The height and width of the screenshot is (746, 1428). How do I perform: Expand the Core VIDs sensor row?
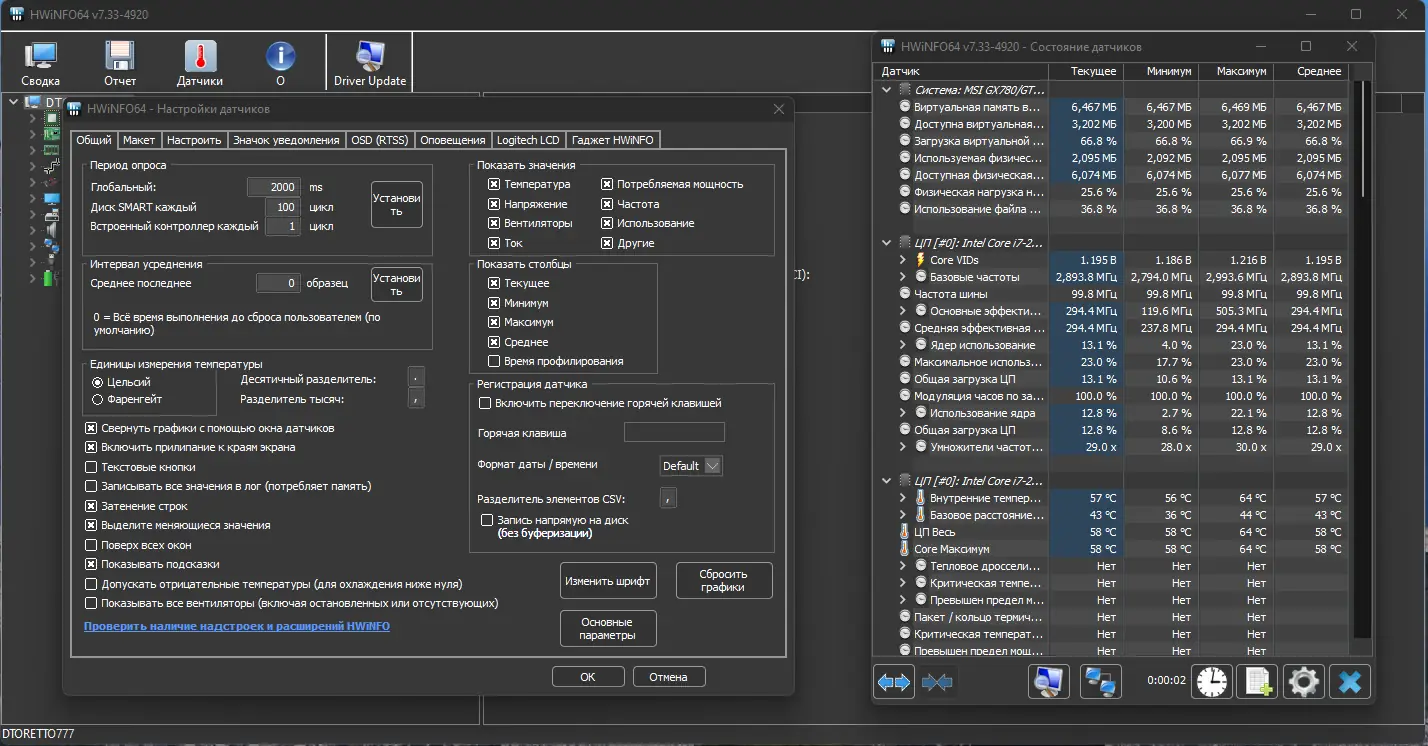[x=903, y=260]
